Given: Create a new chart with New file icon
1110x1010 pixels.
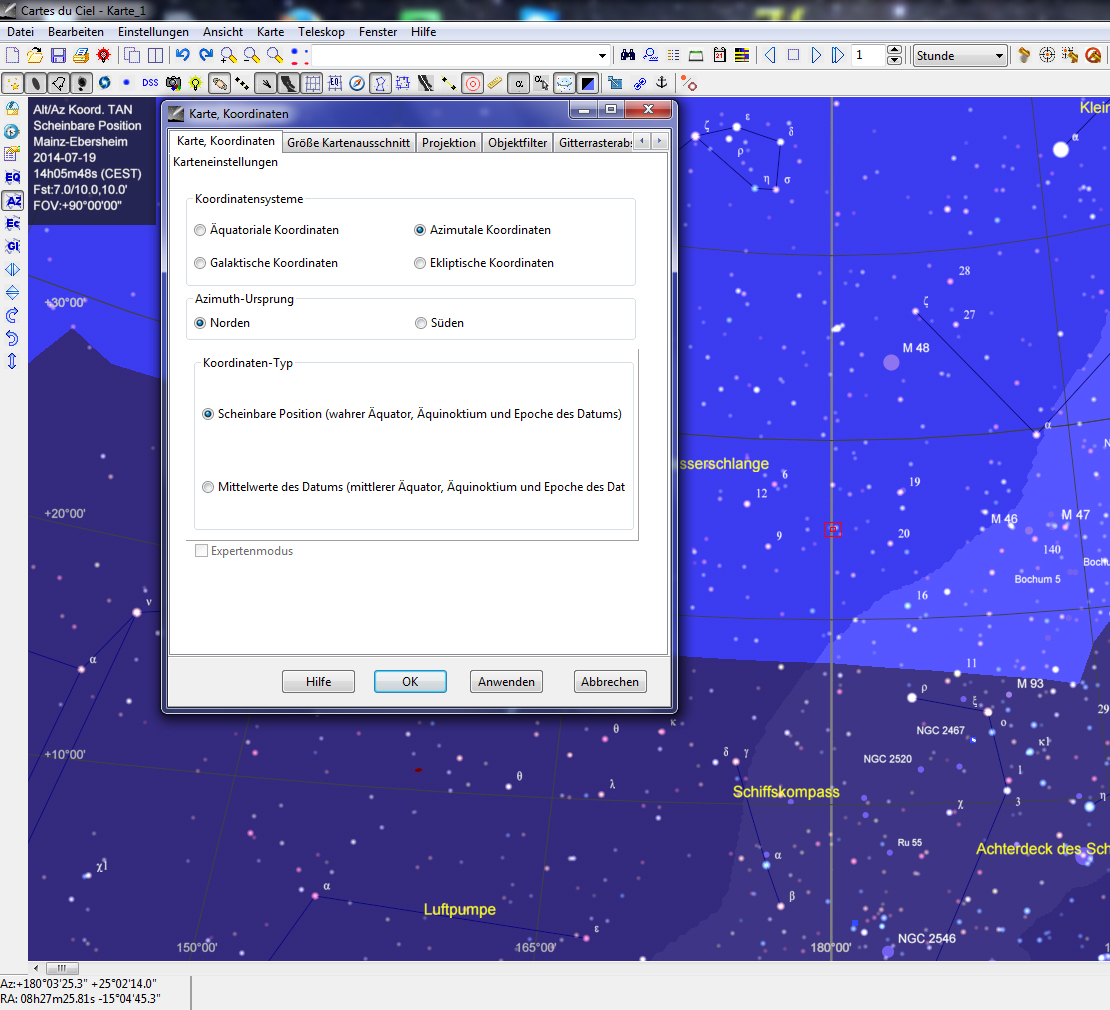Looking at the screenshot, I should point(12,55).
